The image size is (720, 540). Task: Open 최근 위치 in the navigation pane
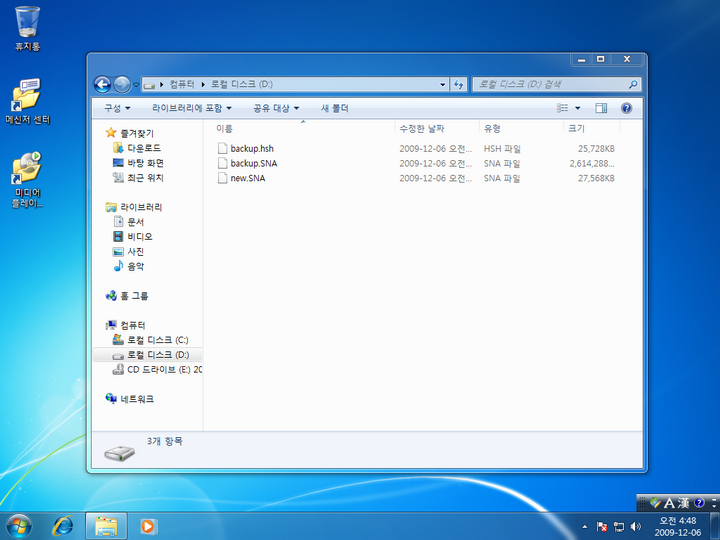(x=145, y=177)
